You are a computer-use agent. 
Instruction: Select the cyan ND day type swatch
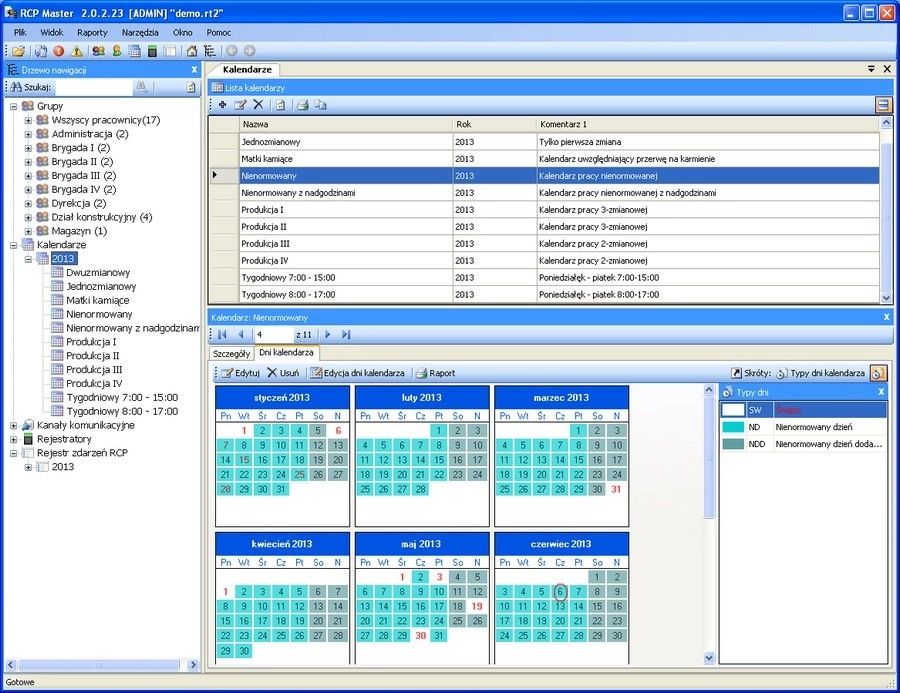pos(733,427)
